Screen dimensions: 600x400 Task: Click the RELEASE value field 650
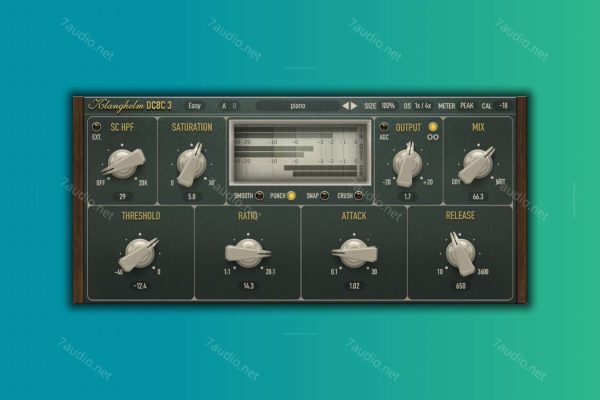click(x=461, y=286)
